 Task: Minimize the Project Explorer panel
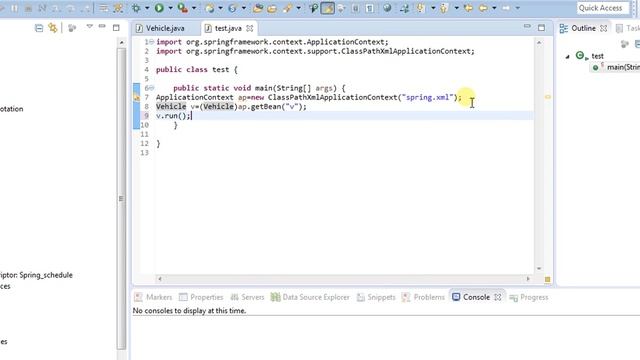102,27
